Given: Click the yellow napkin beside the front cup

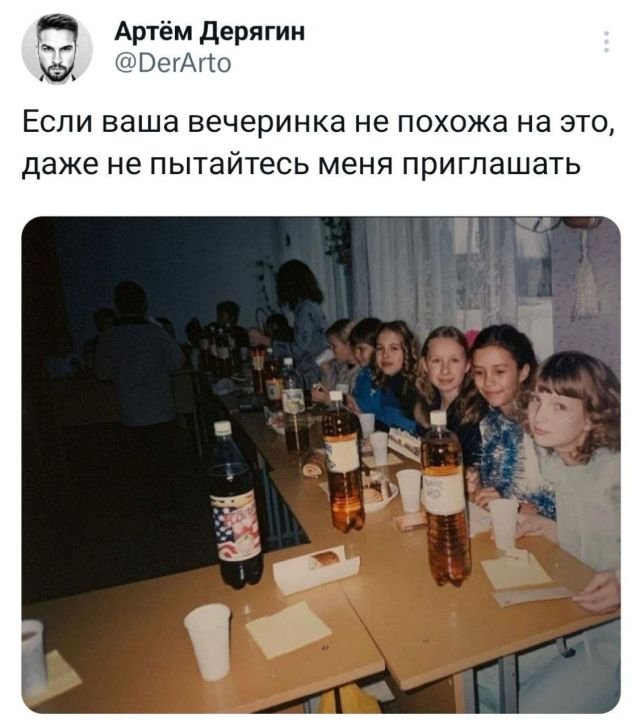Looking at the screenshot, I should (x=288, y=630).
